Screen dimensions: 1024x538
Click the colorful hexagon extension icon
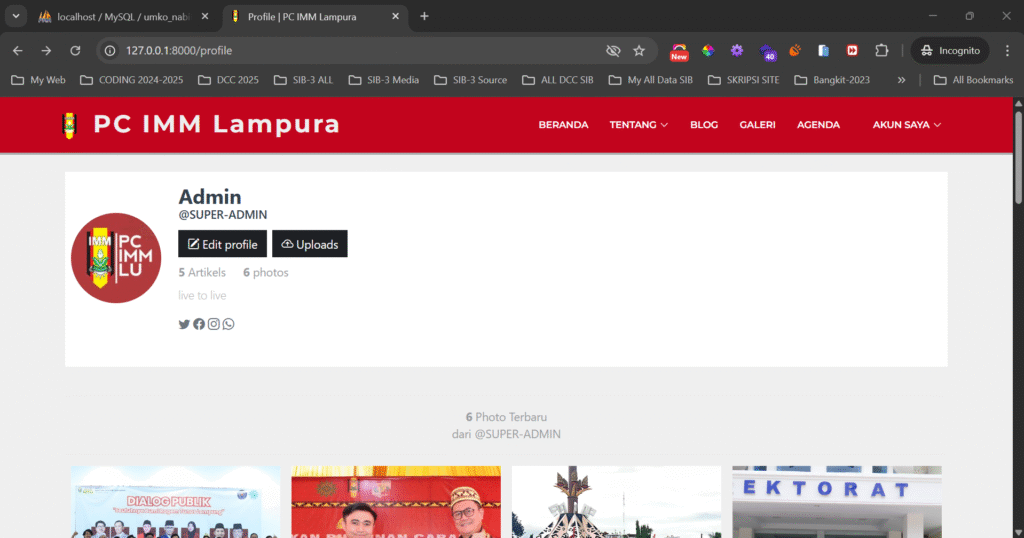708,50
